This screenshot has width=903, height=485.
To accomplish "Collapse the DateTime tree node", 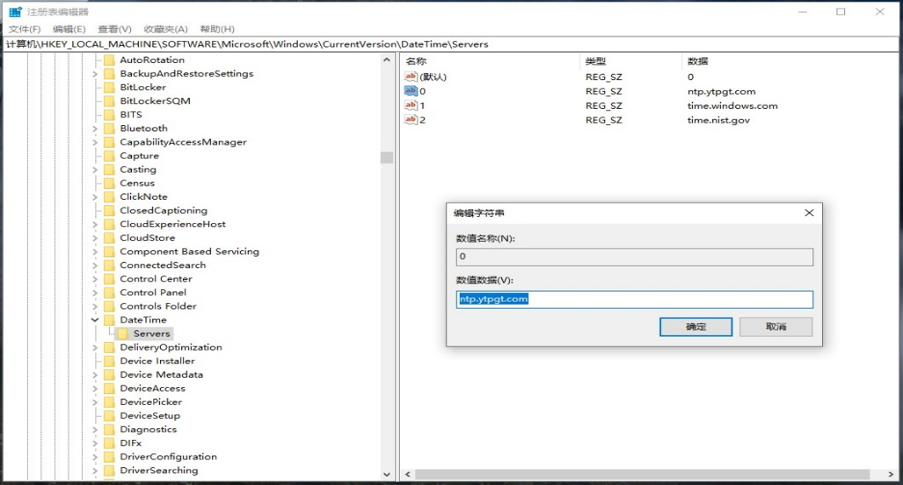I will pyautogui.click(x=96, y=320).
